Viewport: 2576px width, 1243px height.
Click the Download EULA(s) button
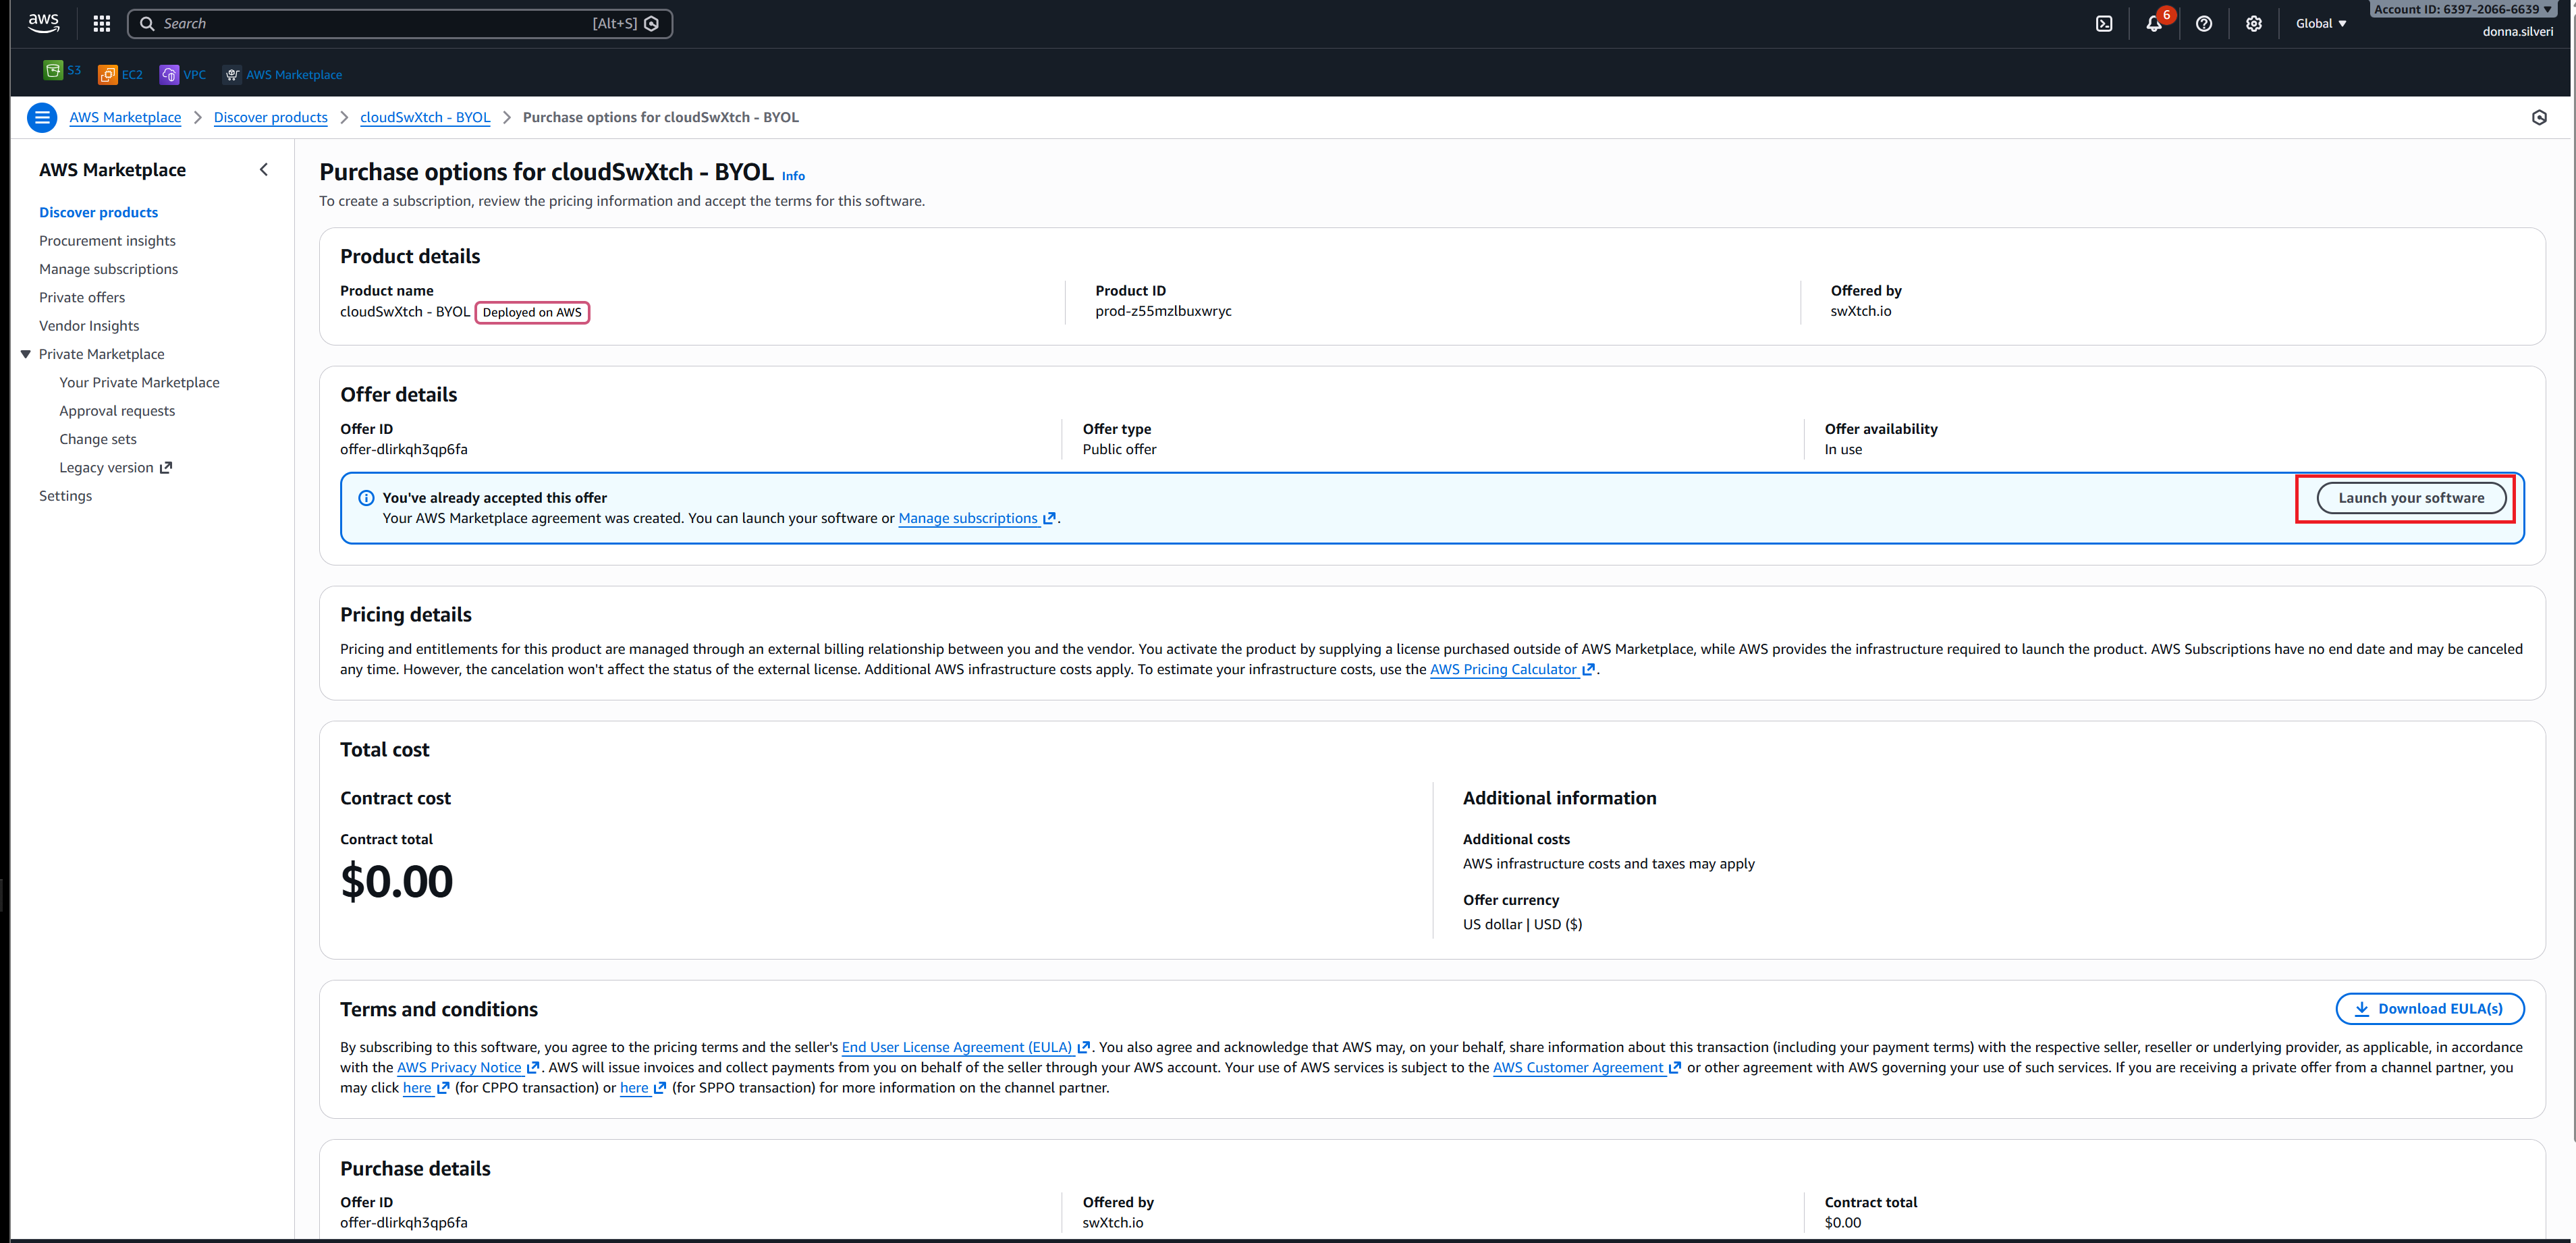(2429, 1009)
